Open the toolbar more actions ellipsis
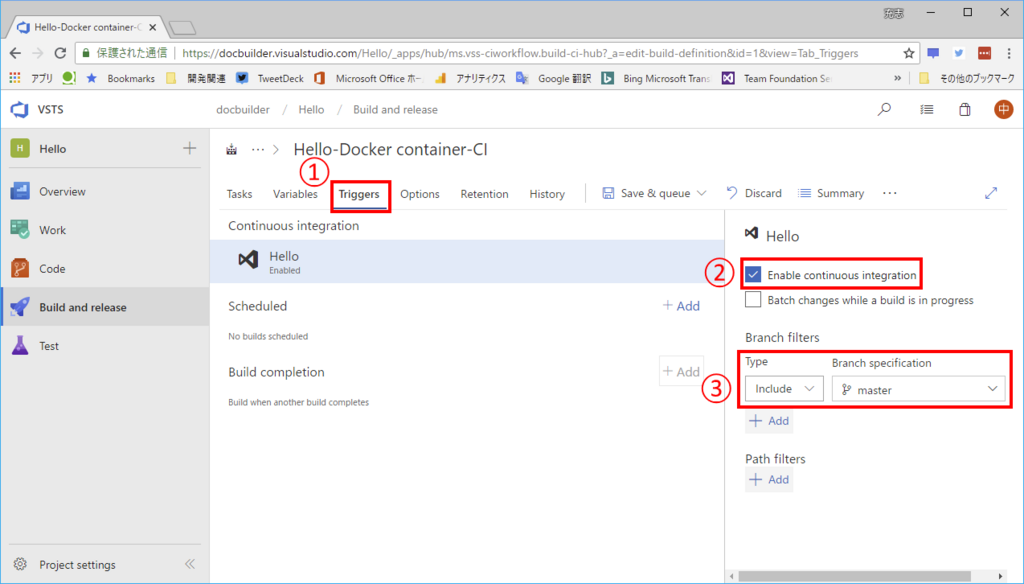The width and height of the screenshot is (1024, 584). pos(889,193)
